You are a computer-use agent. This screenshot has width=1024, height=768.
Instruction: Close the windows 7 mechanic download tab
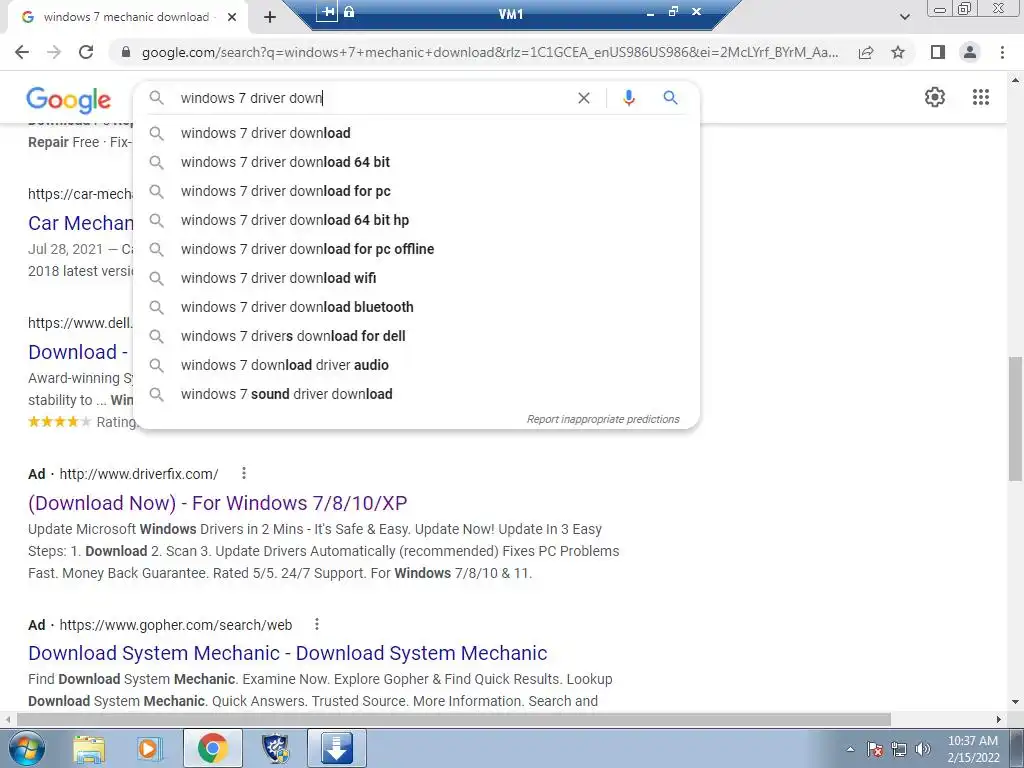coord(232,18)
